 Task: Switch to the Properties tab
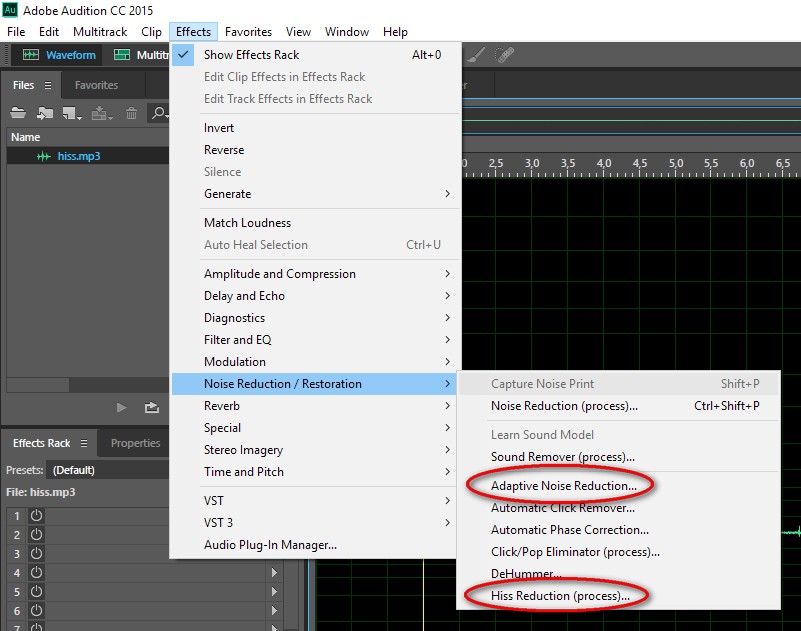pyautogui.click(x=135, y=443)
